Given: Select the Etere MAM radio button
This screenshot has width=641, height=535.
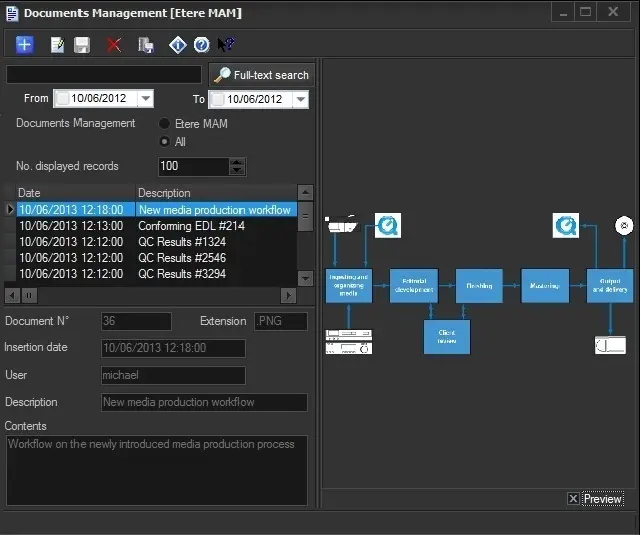Looking at the screenshot, I should (164, 124).
